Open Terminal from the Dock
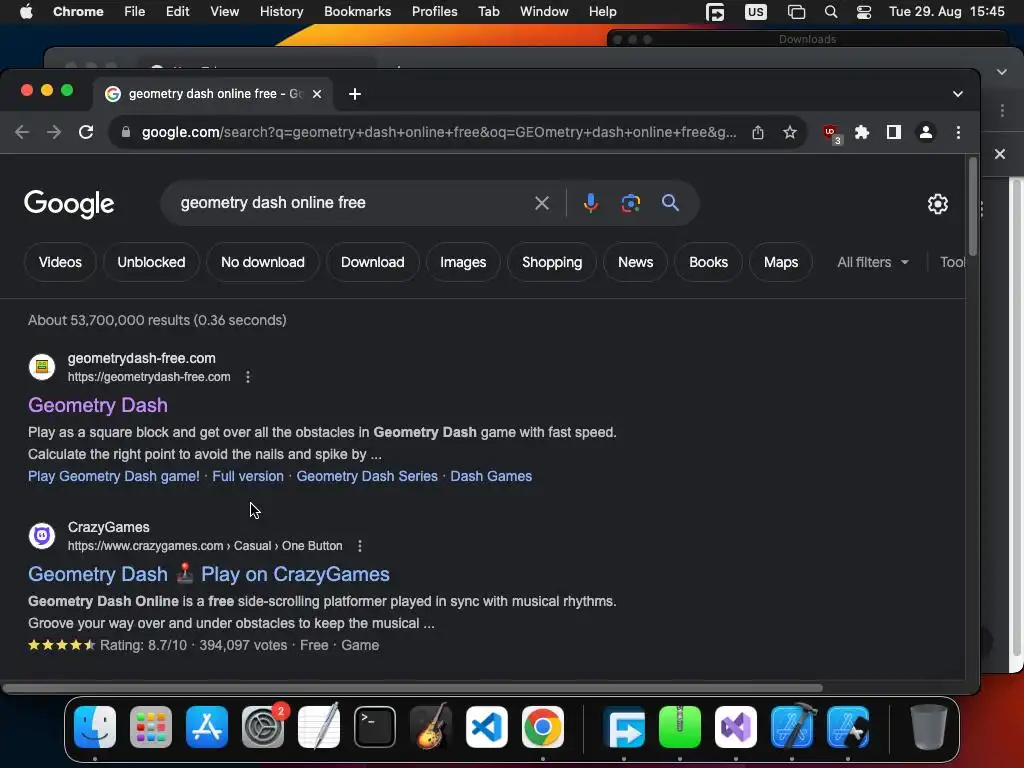The width and height of the screenshot is (1024, 768). click(x=375, y=727)
